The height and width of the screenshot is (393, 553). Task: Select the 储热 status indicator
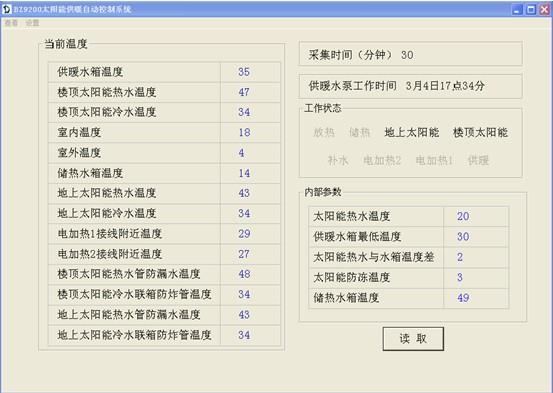point(359,132)
